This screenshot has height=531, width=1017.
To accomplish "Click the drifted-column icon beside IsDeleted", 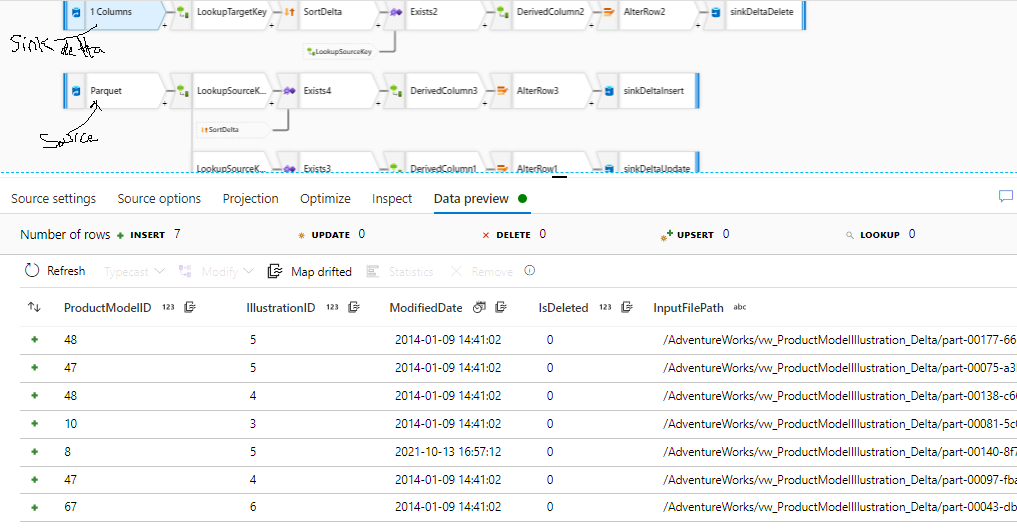I will click(627, 307).
